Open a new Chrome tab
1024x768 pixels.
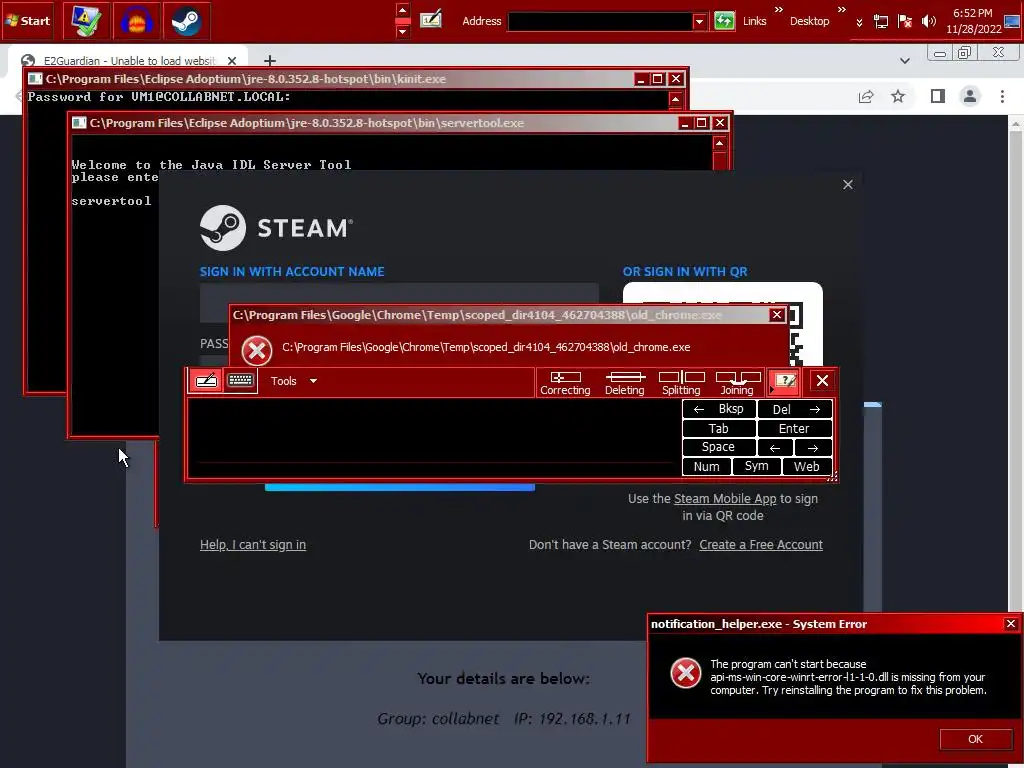click(270, 61)
